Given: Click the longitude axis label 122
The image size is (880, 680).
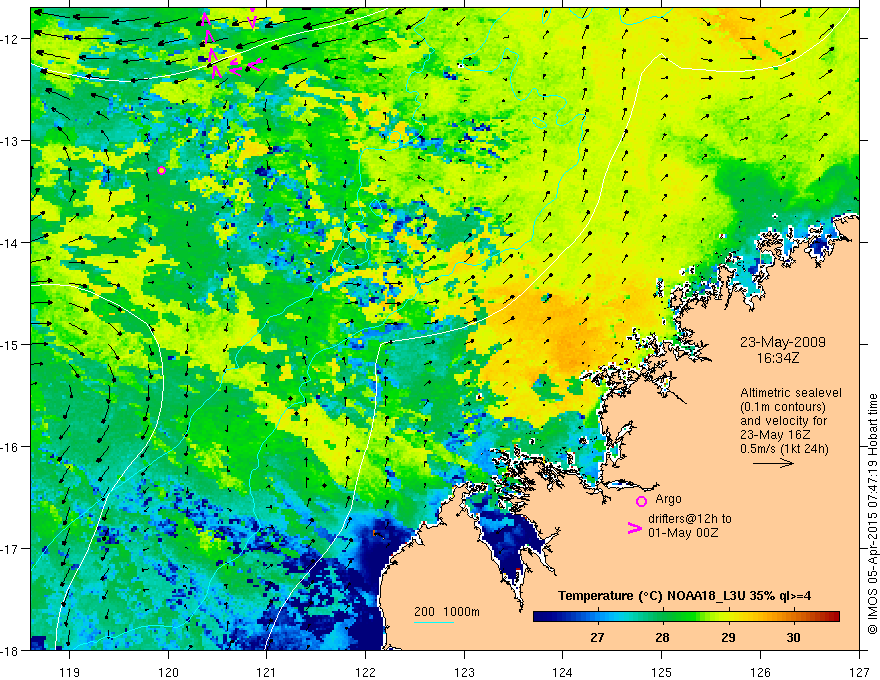Looking at the screenshot, I should point(365,672).
